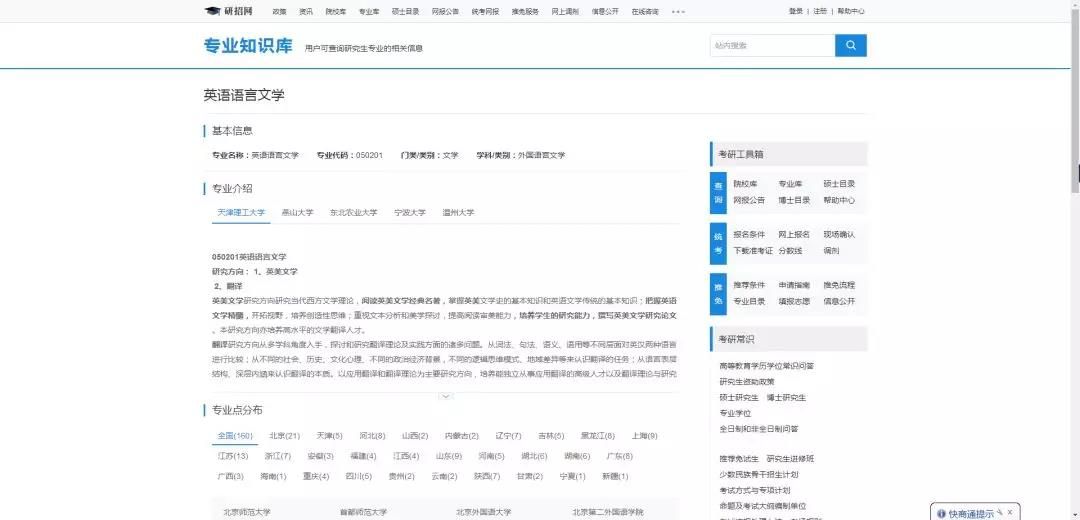This screenshot has height=520, width=1080.
Task: Click the 登录 login link
Action: [795, 12]
